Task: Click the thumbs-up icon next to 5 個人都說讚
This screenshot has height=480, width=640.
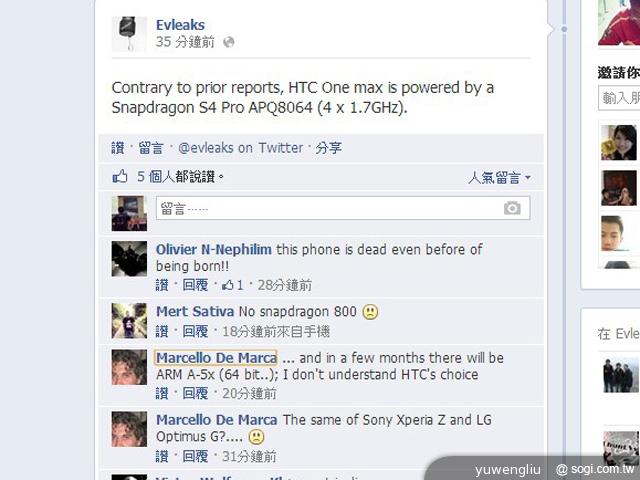Action: pyautogui.click(x=120, y=176)
